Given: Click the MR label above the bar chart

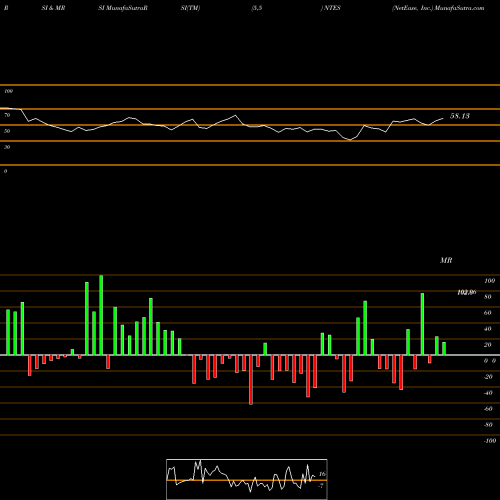Looking at the screenshot, I should pos(446,260).
